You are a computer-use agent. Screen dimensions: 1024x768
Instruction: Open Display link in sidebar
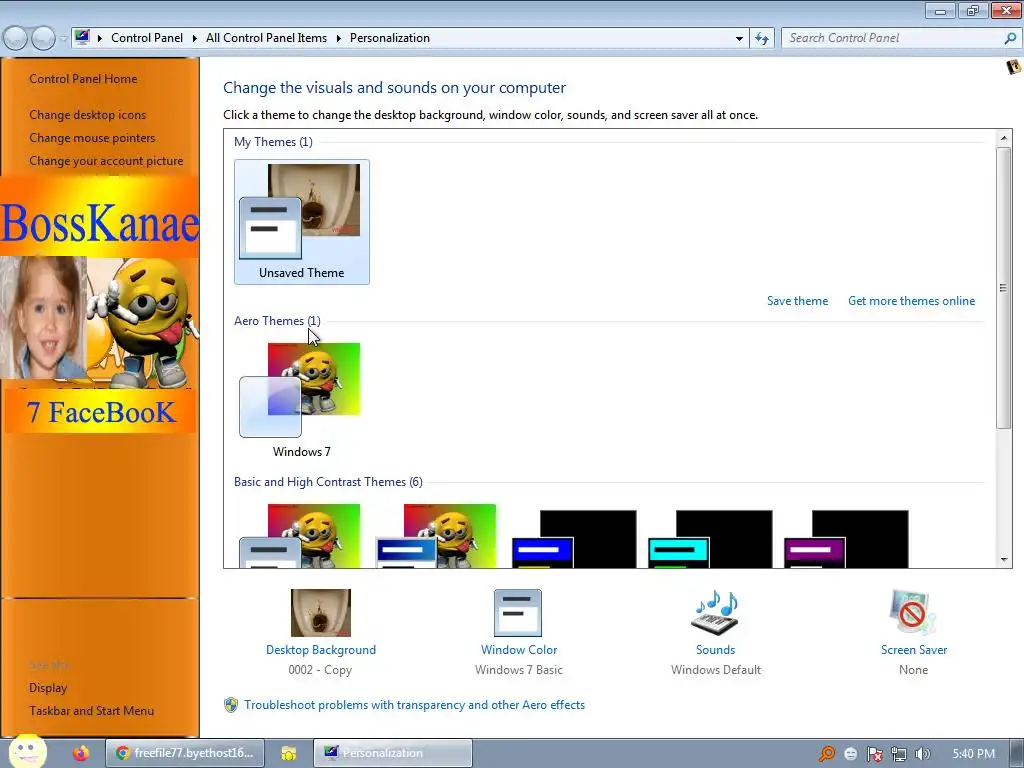pyautogui.click(x=48, y=688)
